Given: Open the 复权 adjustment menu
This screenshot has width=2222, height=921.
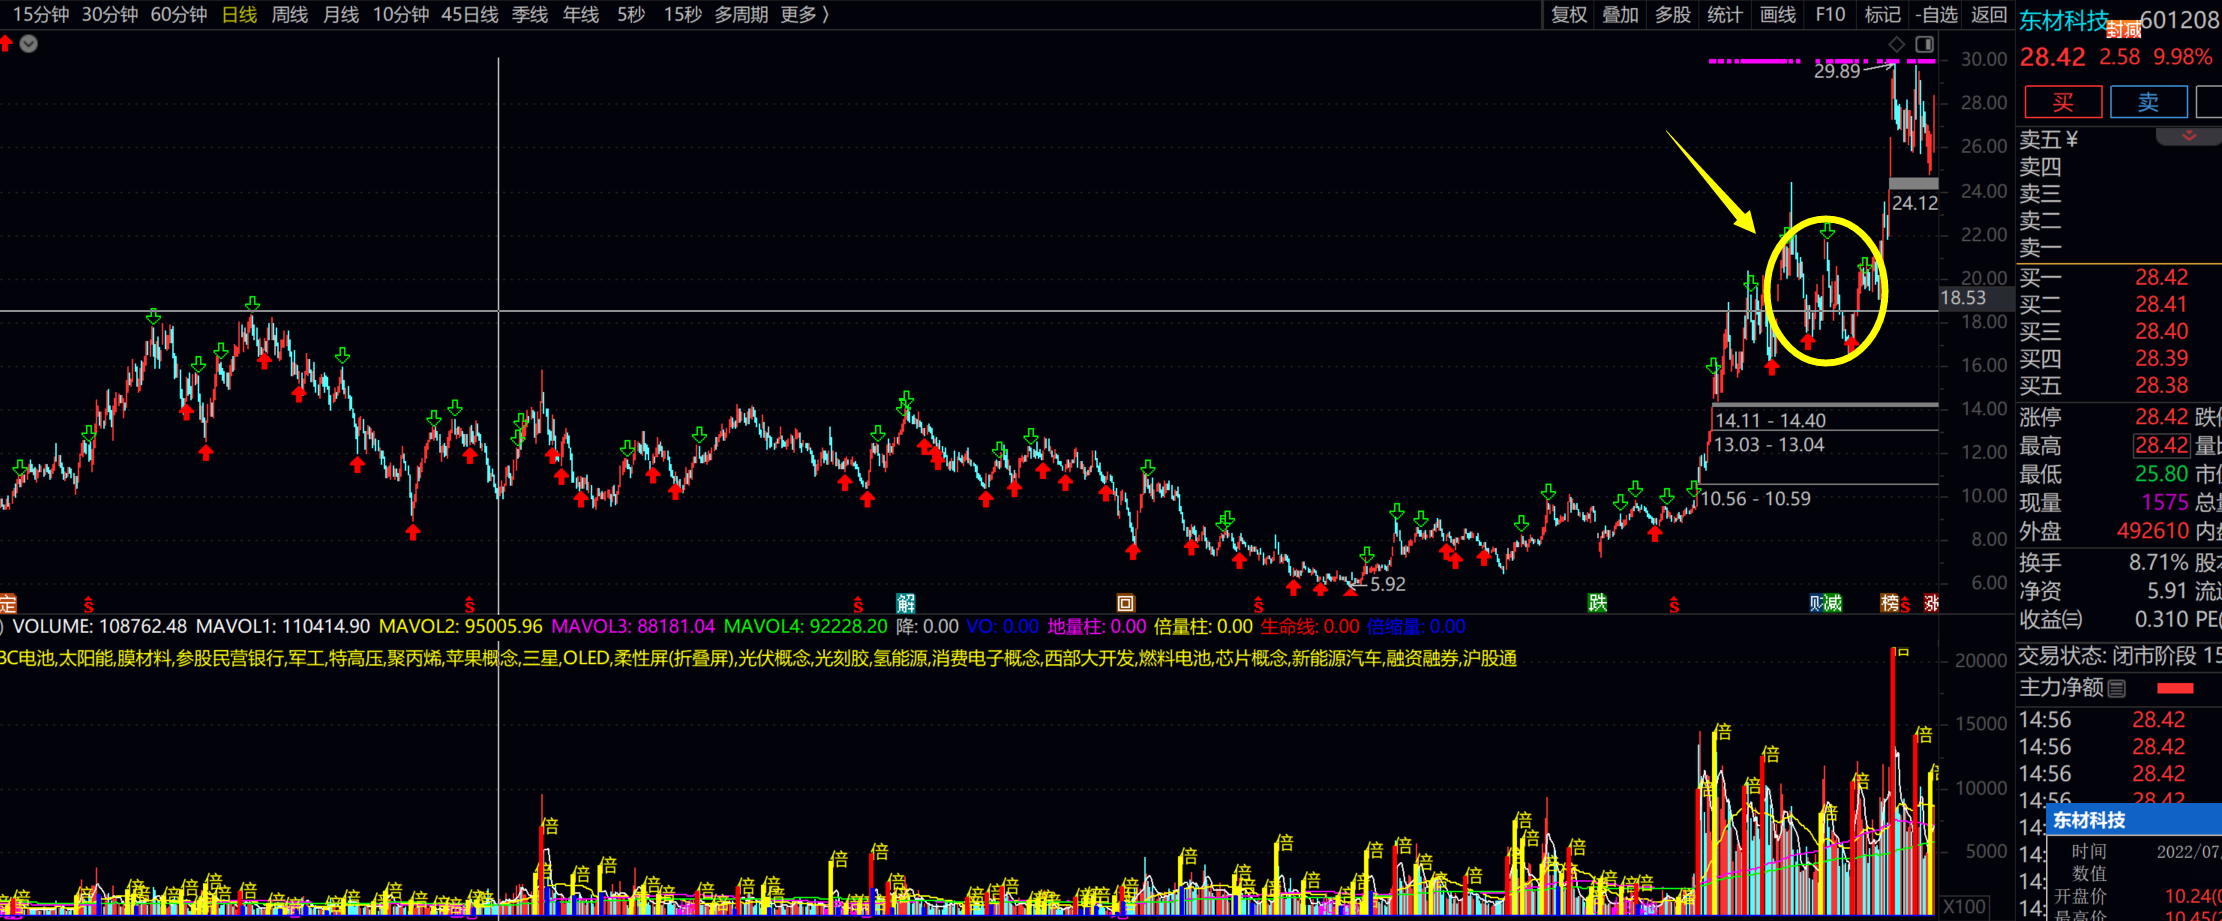Looking at the screenshot, I should pyautogui.click(x=1569, y=15).
